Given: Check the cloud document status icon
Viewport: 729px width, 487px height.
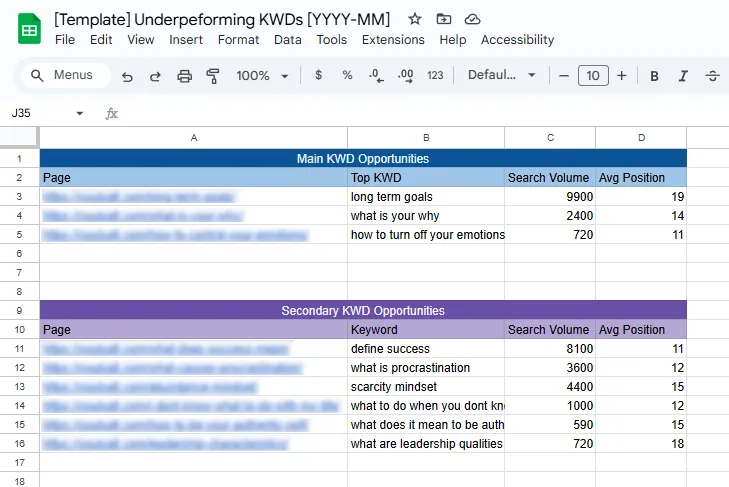Looking at the screenshot, I should (x=472, y=20).
